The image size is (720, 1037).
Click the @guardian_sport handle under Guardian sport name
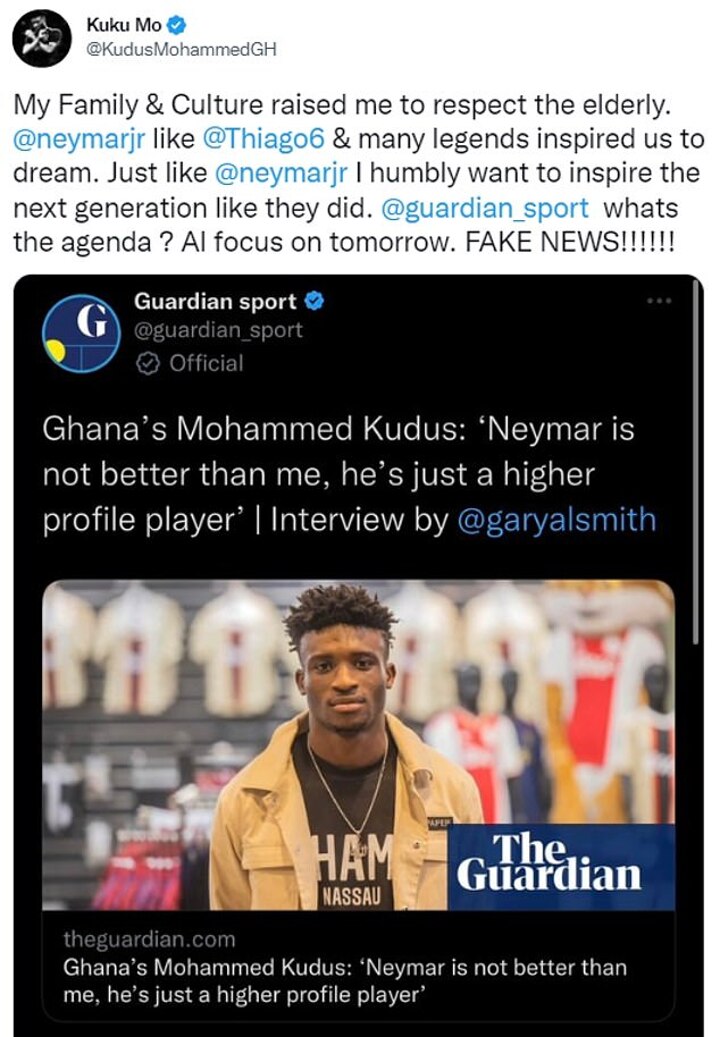click(x=217, y=329)
